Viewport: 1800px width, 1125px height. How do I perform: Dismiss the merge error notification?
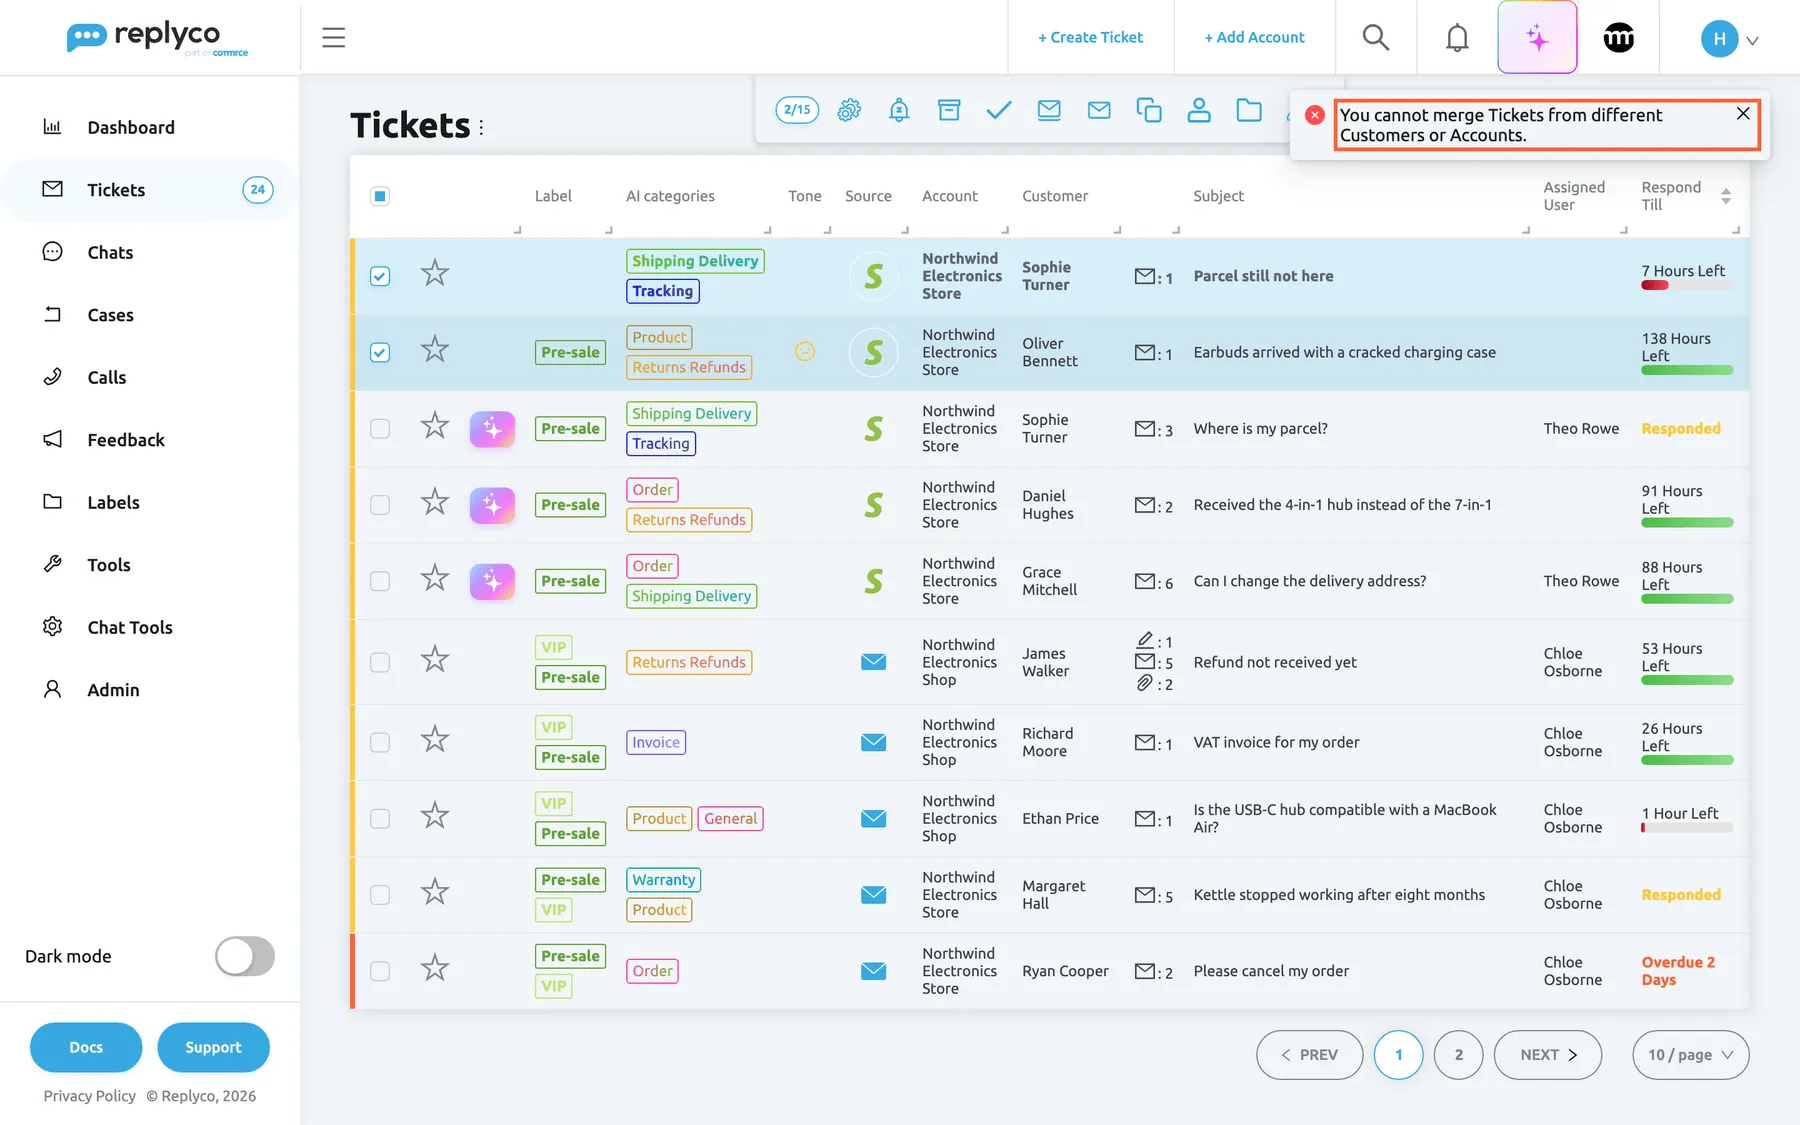[x=1743, y=113]
